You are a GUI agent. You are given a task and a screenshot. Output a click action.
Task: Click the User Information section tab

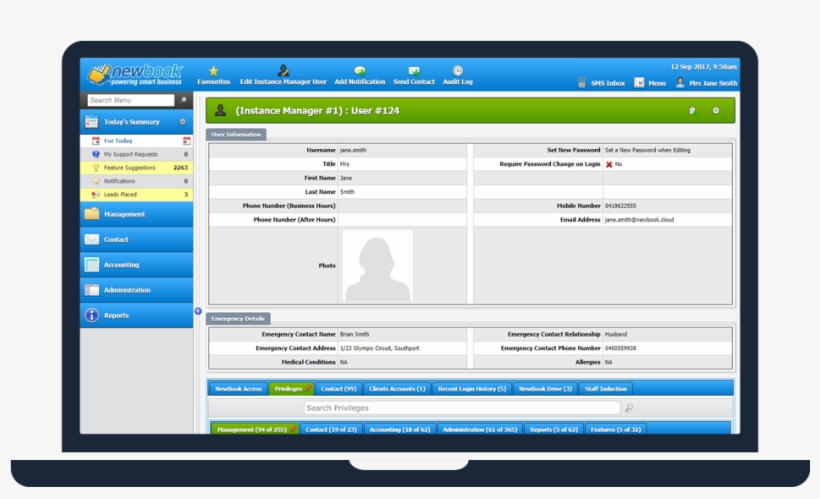click(236, 134)
